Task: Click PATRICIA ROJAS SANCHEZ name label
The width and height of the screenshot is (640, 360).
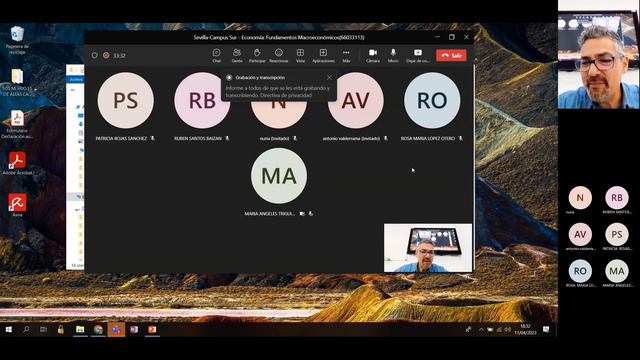Action: 121,138
